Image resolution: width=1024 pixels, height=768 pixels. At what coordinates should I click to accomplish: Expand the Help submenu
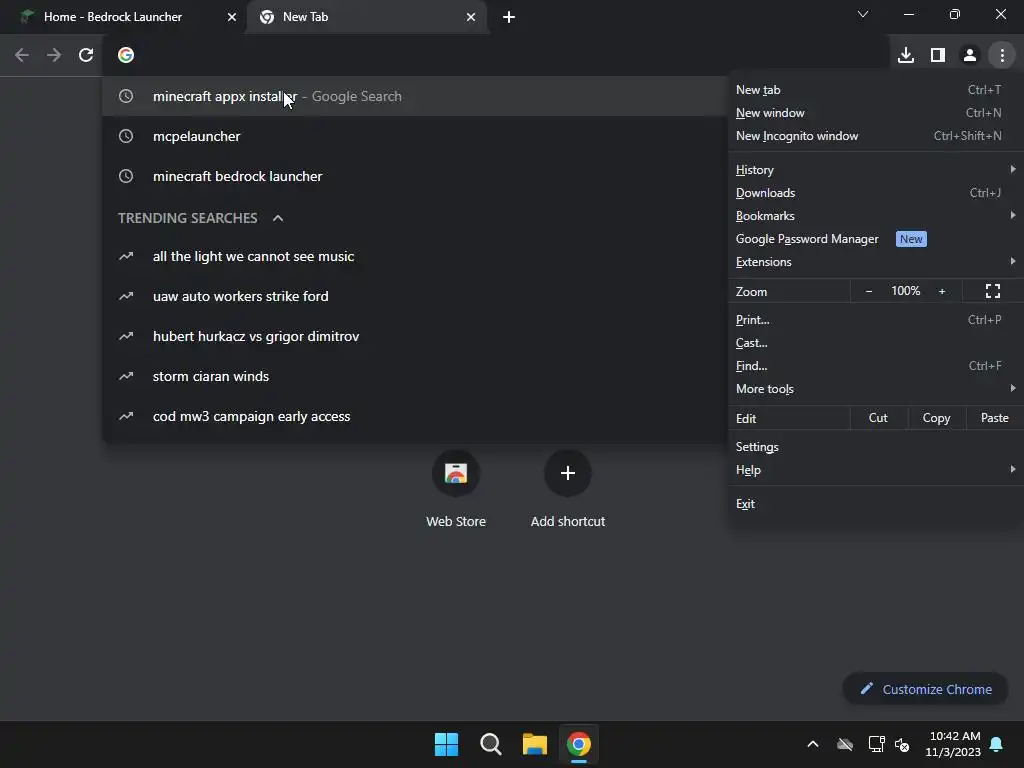tap(875, 470)
